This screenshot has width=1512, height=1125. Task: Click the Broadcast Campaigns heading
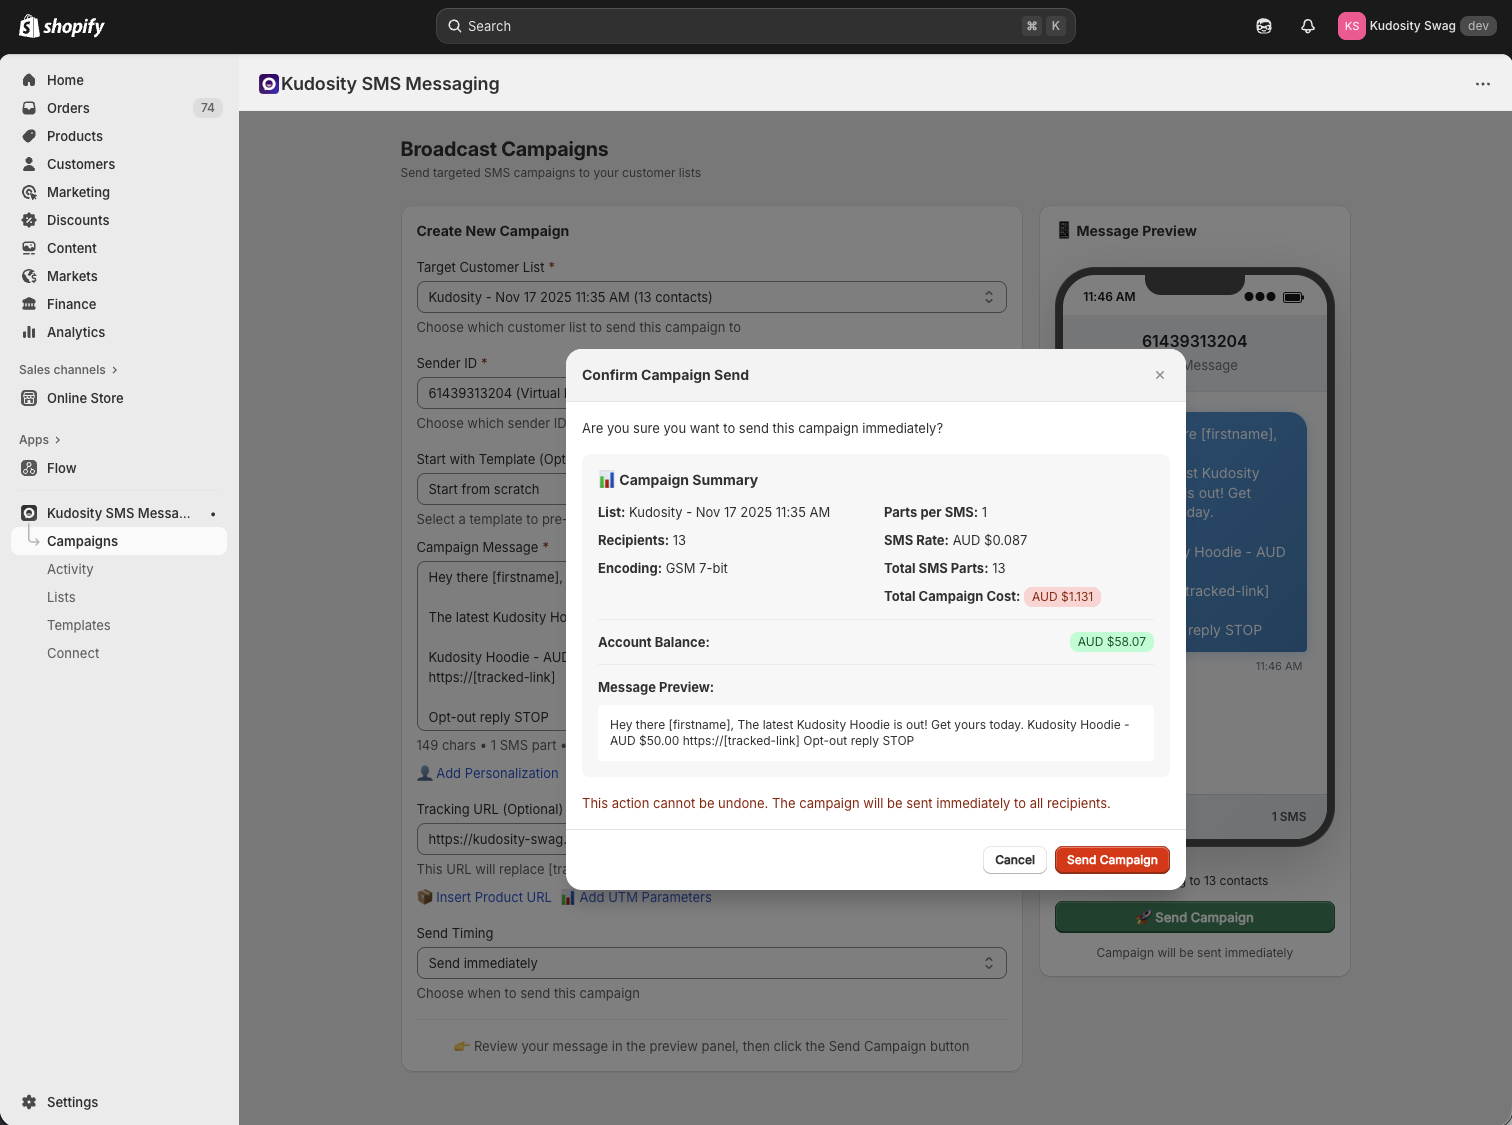[504, 149]
